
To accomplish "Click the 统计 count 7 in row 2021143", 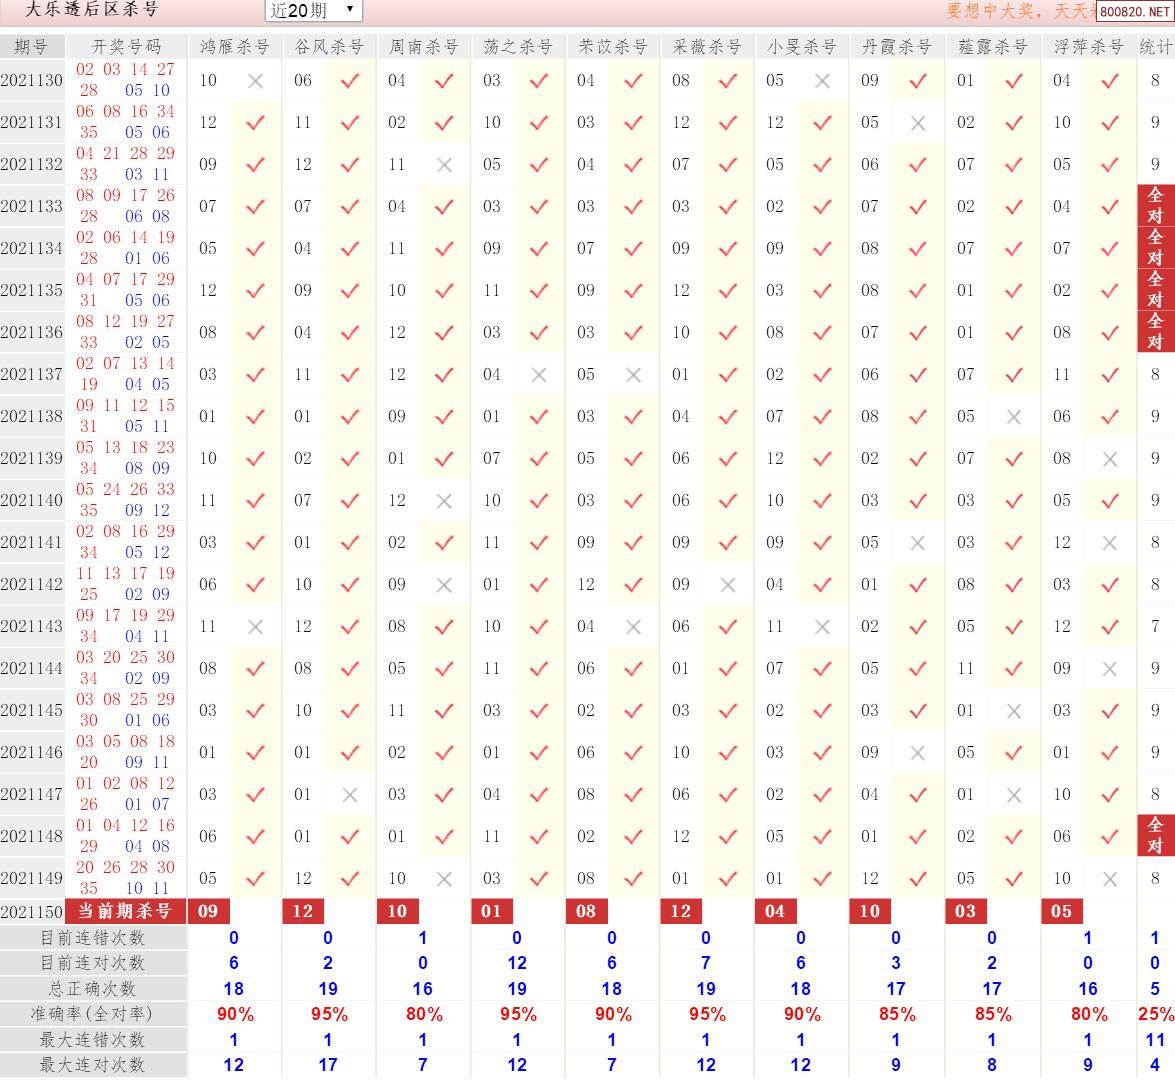I will pyautogui.click(x=1156, y=626).
